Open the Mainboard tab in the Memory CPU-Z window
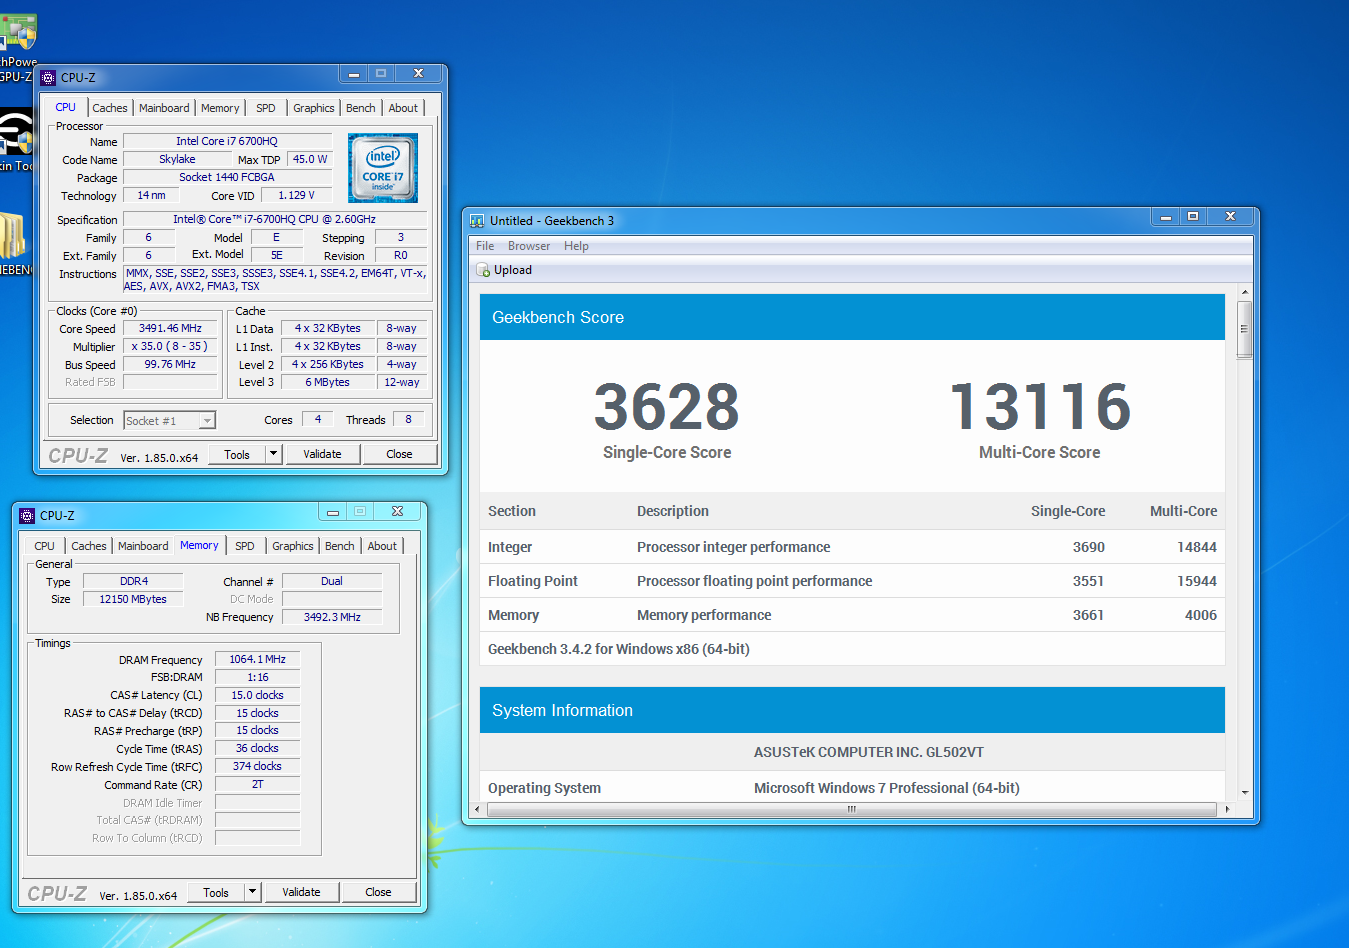This screenshot has height=948, width=1349. [x=143, y=546]
